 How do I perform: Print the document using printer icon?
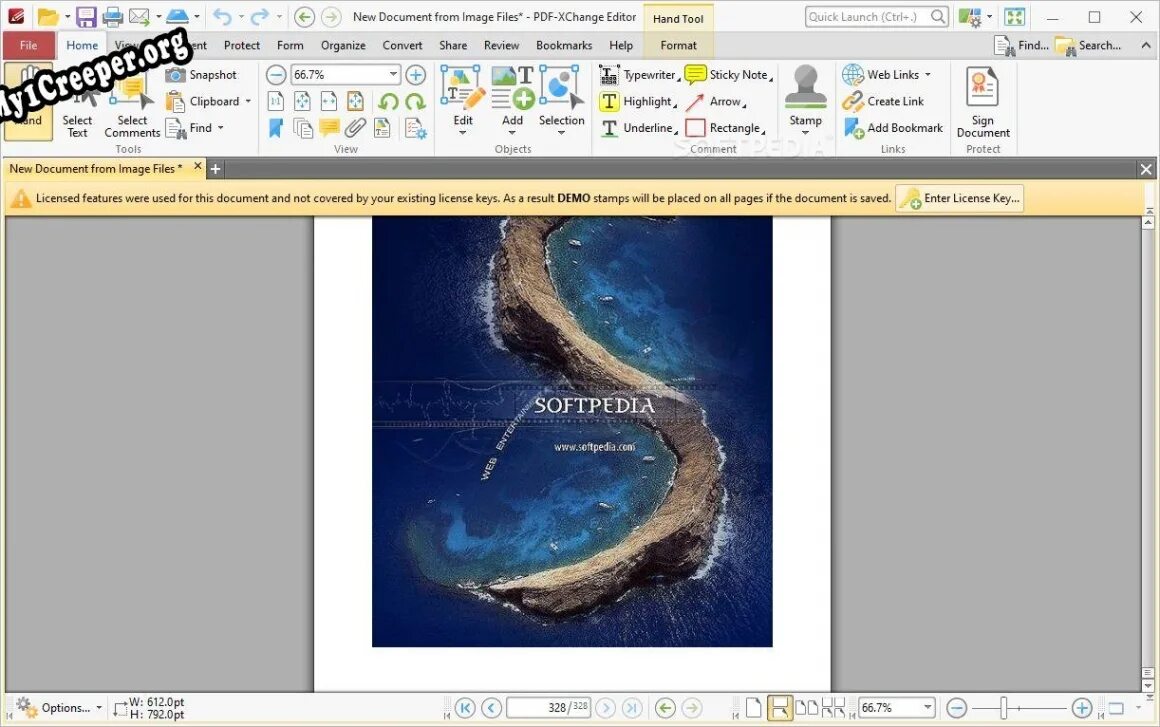(x=112, y=16)
